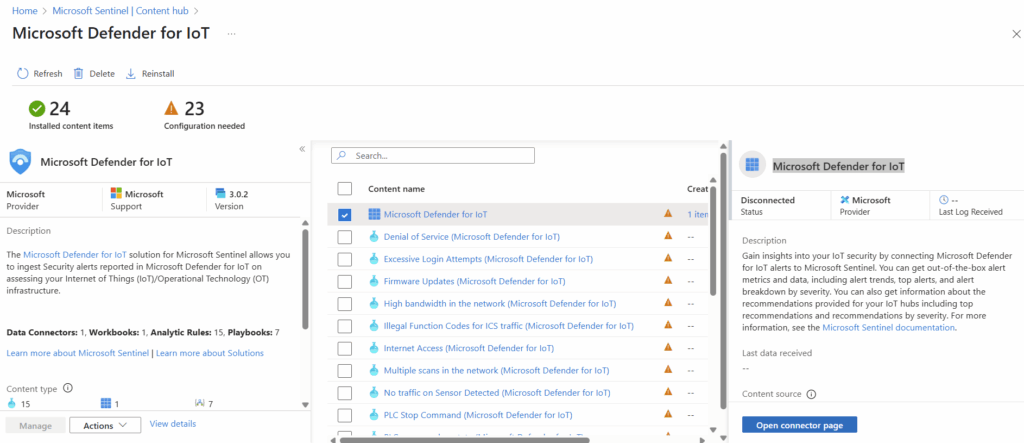Go to Home breadcrumb
Screen dimensions: 1024x443
point(25,10)
